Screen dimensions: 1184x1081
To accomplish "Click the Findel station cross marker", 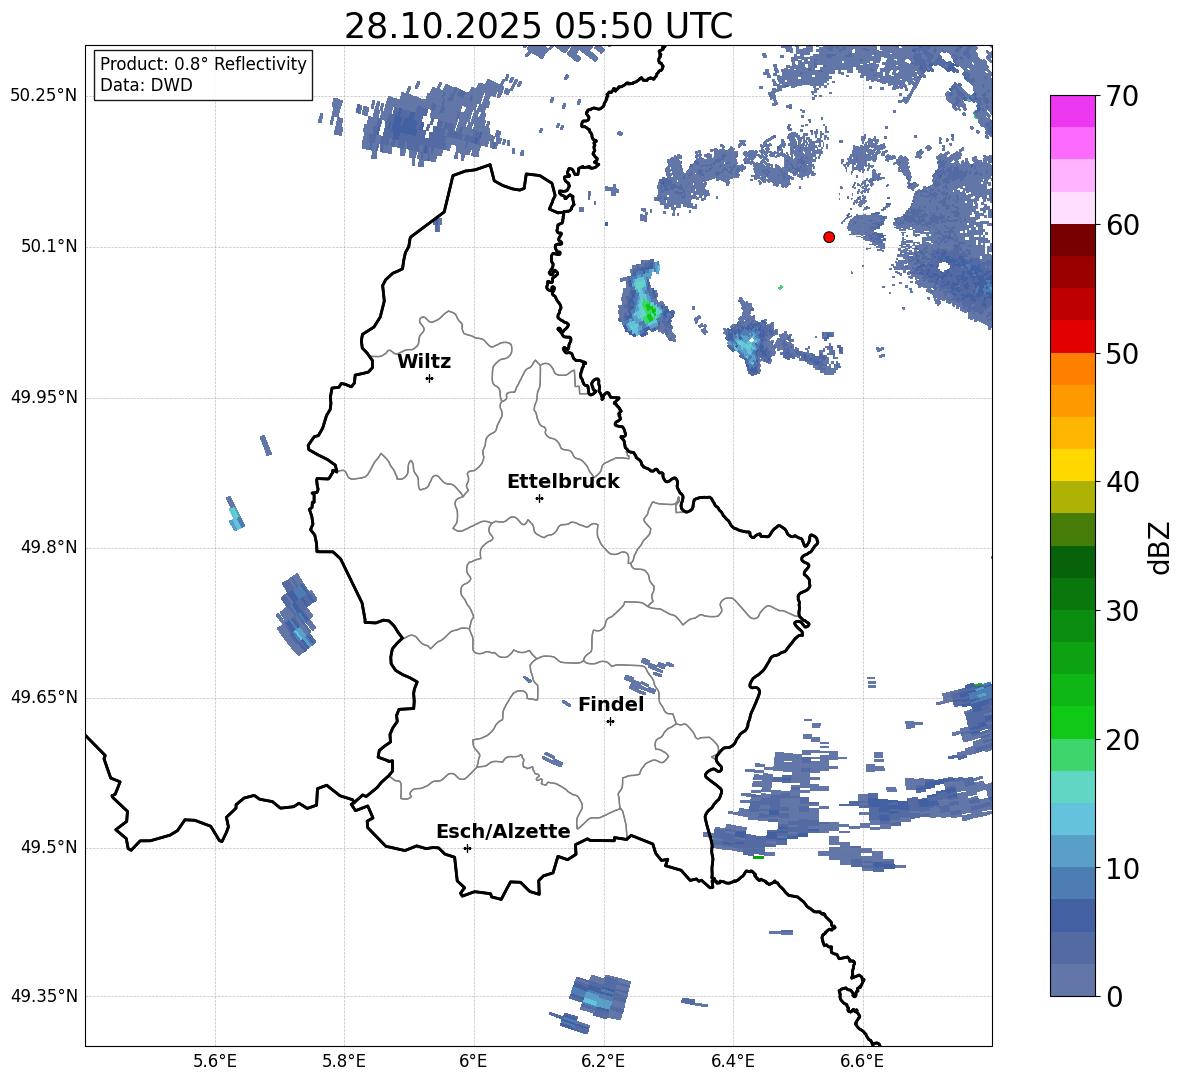I will 610,722.
